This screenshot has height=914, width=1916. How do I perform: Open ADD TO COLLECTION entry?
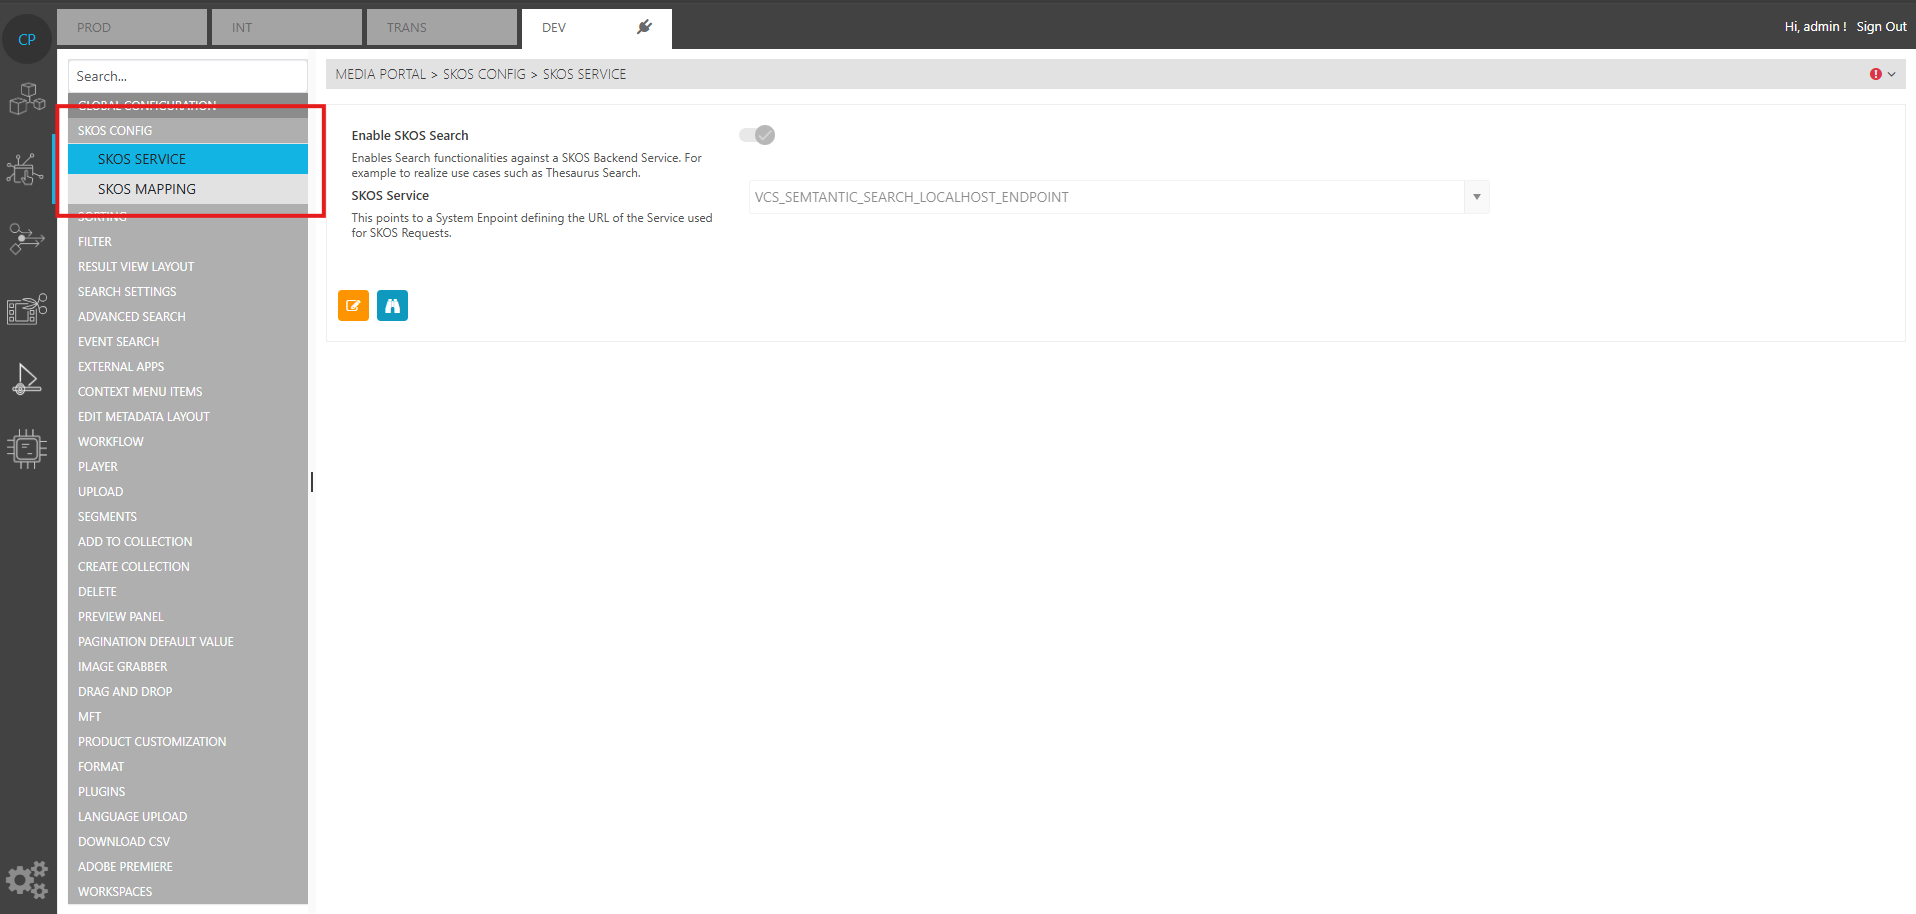click(x=188, y=542)
